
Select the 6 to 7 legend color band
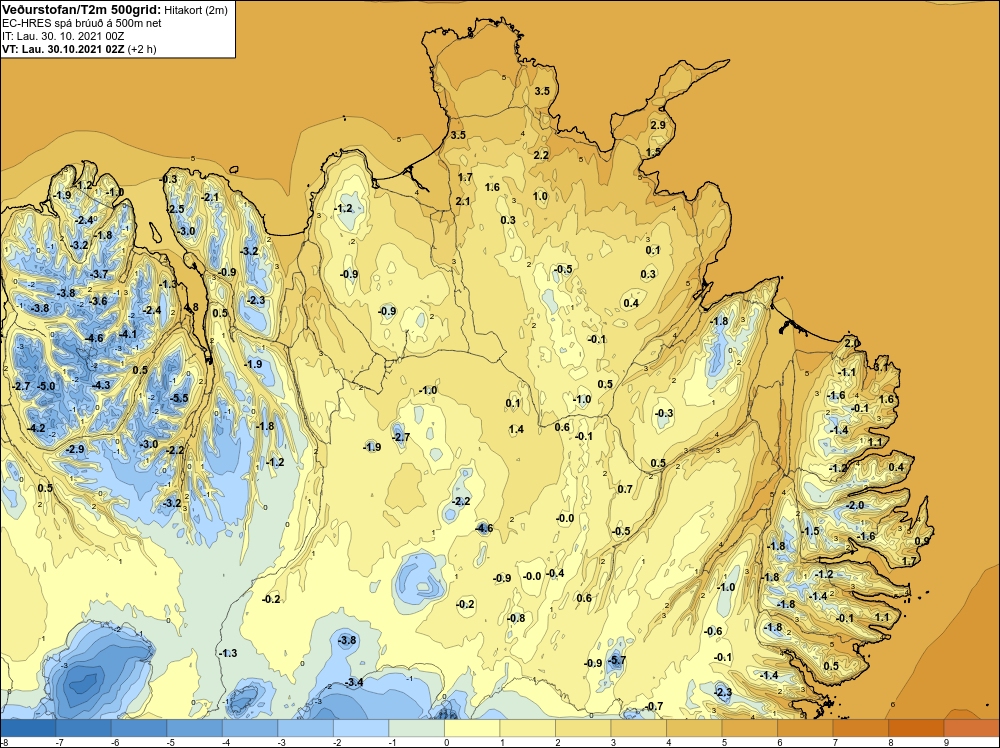click(805, 728)
